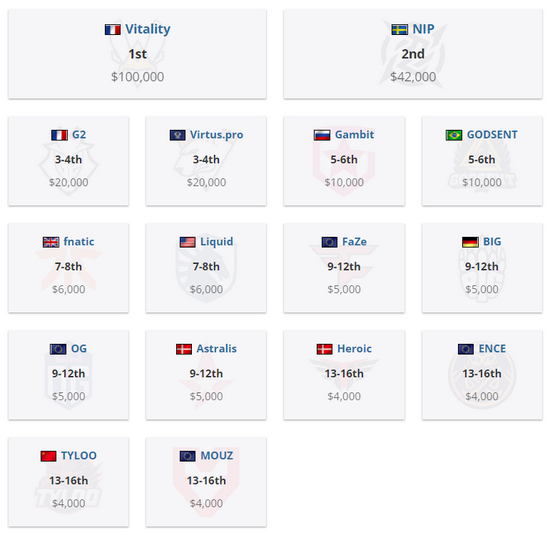550x535 pixels.
Task: Click the UK flag next to fnatic
Action: 51,242
